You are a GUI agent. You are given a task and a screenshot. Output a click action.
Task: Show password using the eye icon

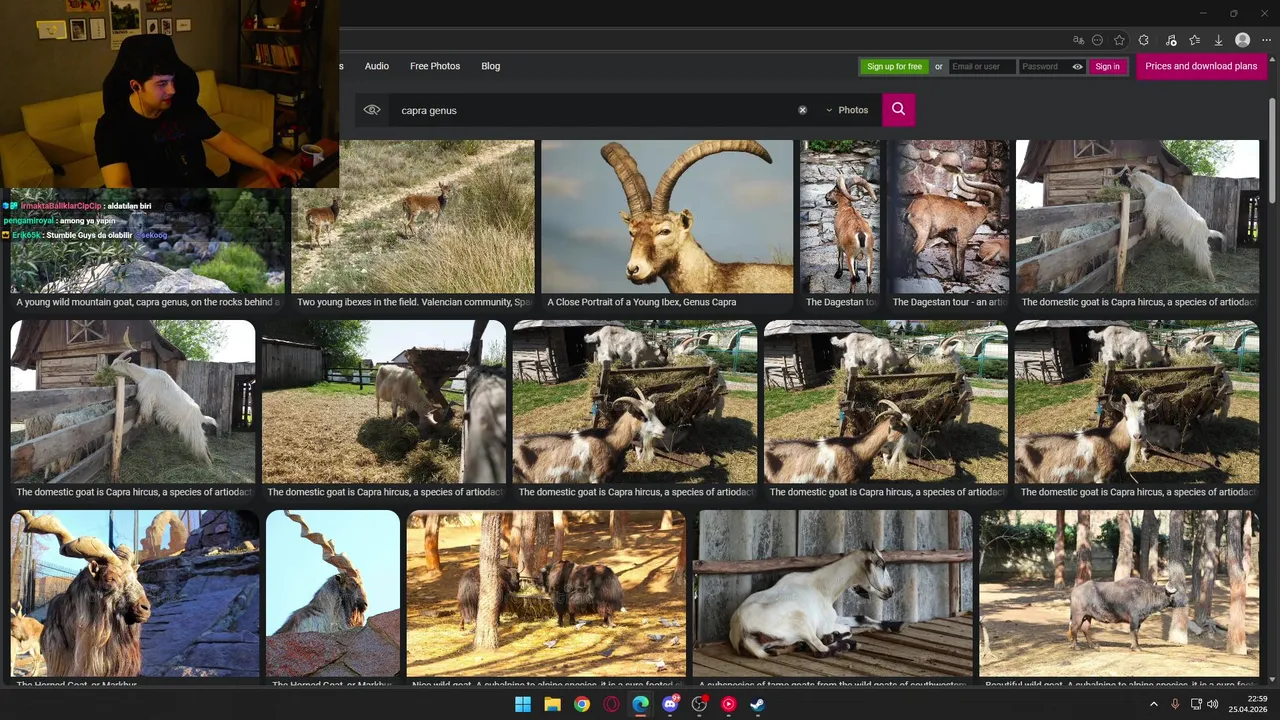(1077, 67)
